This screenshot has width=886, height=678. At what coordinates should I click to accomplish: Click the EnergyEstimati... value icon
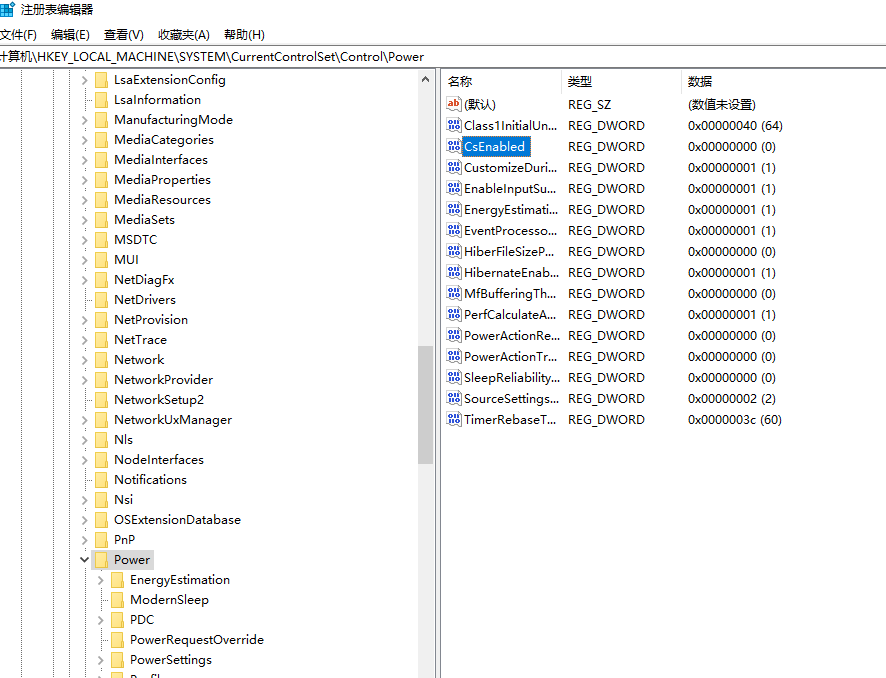[454, 210]
